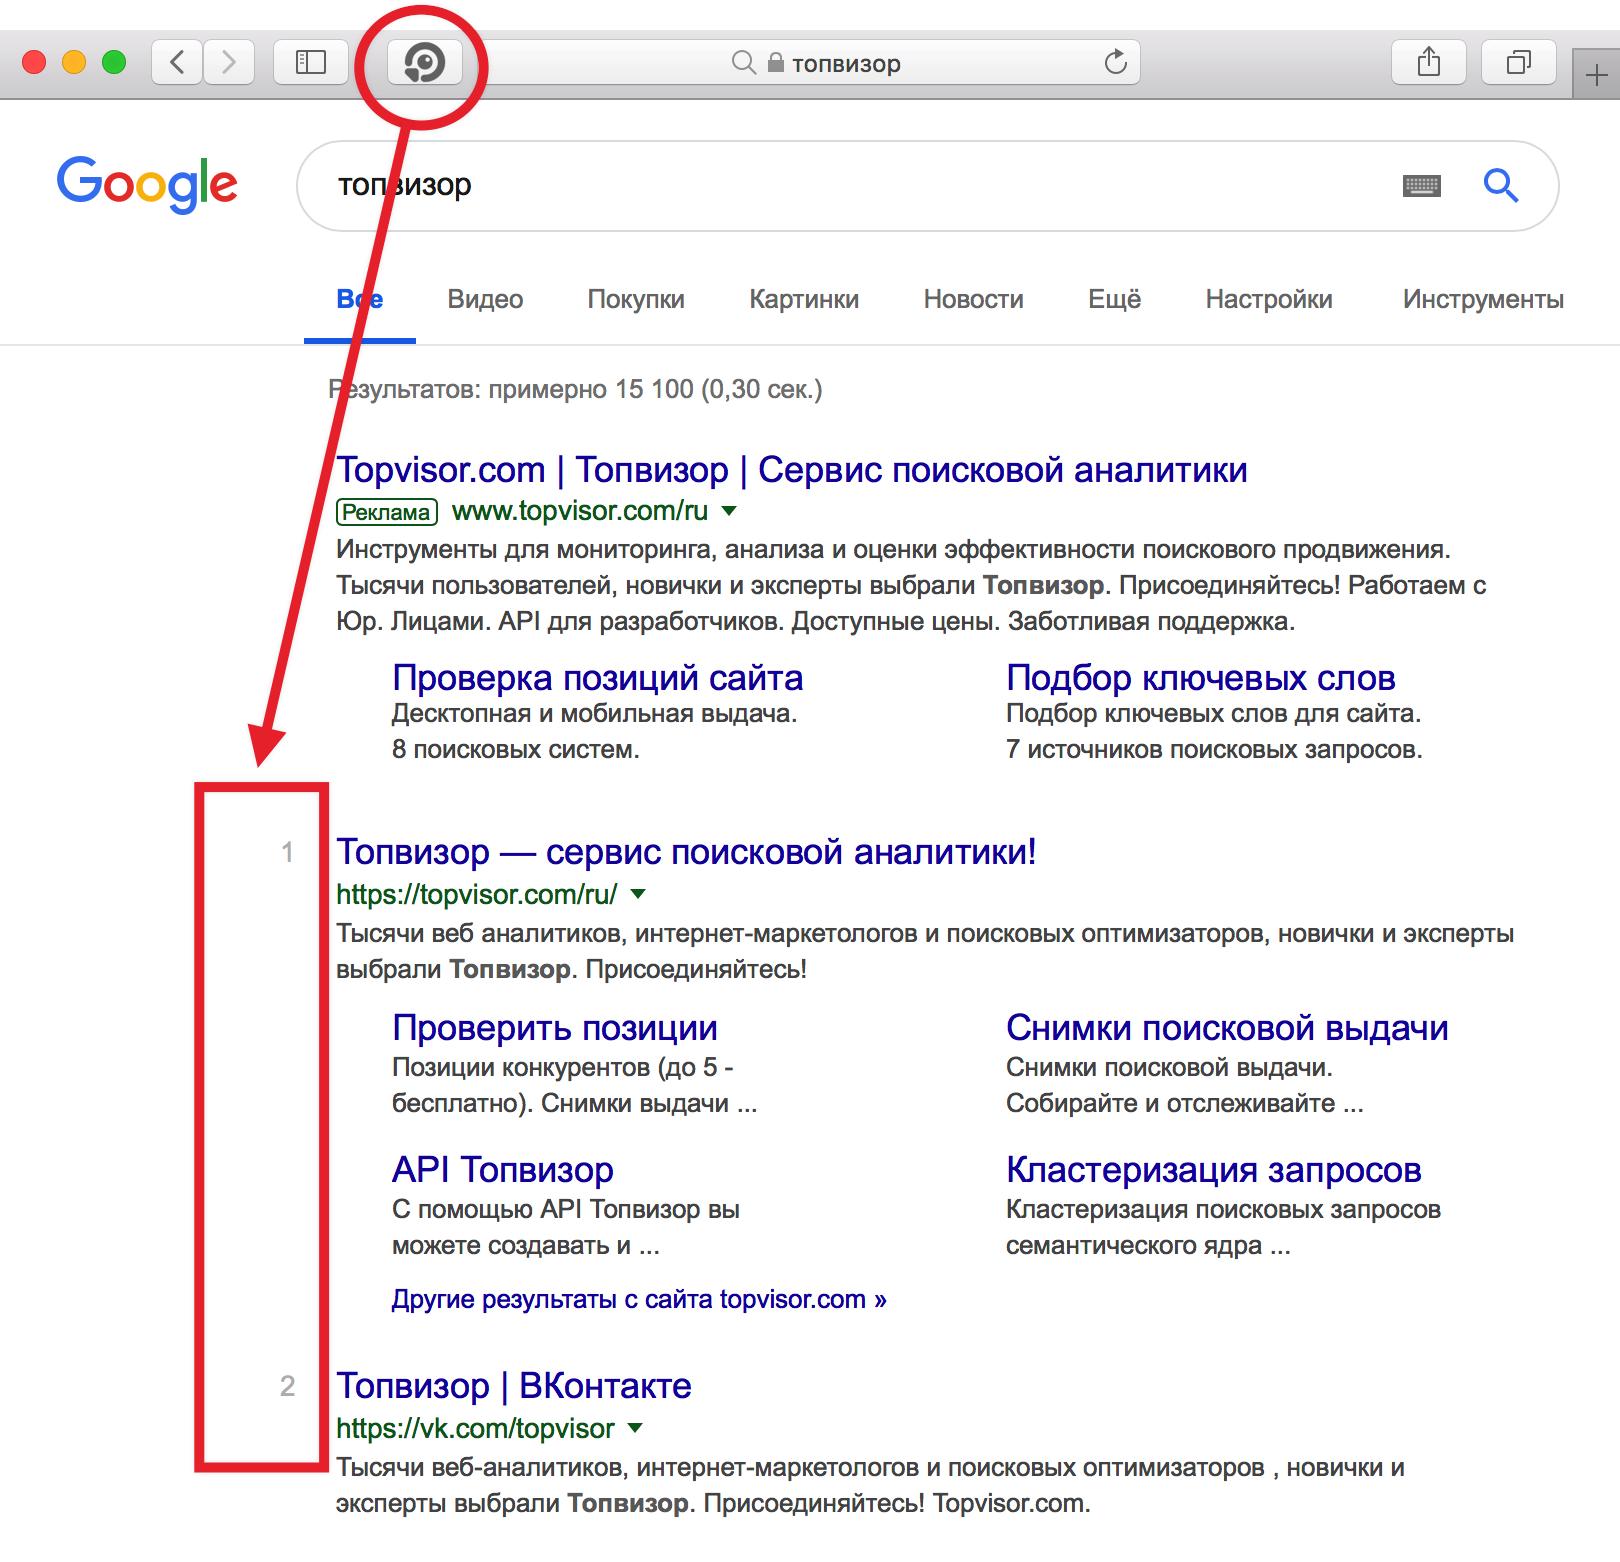This screenshot has height=1562, width=1620.
Task: Click the magnifier icon in the address bar
Action: [743, 63]
